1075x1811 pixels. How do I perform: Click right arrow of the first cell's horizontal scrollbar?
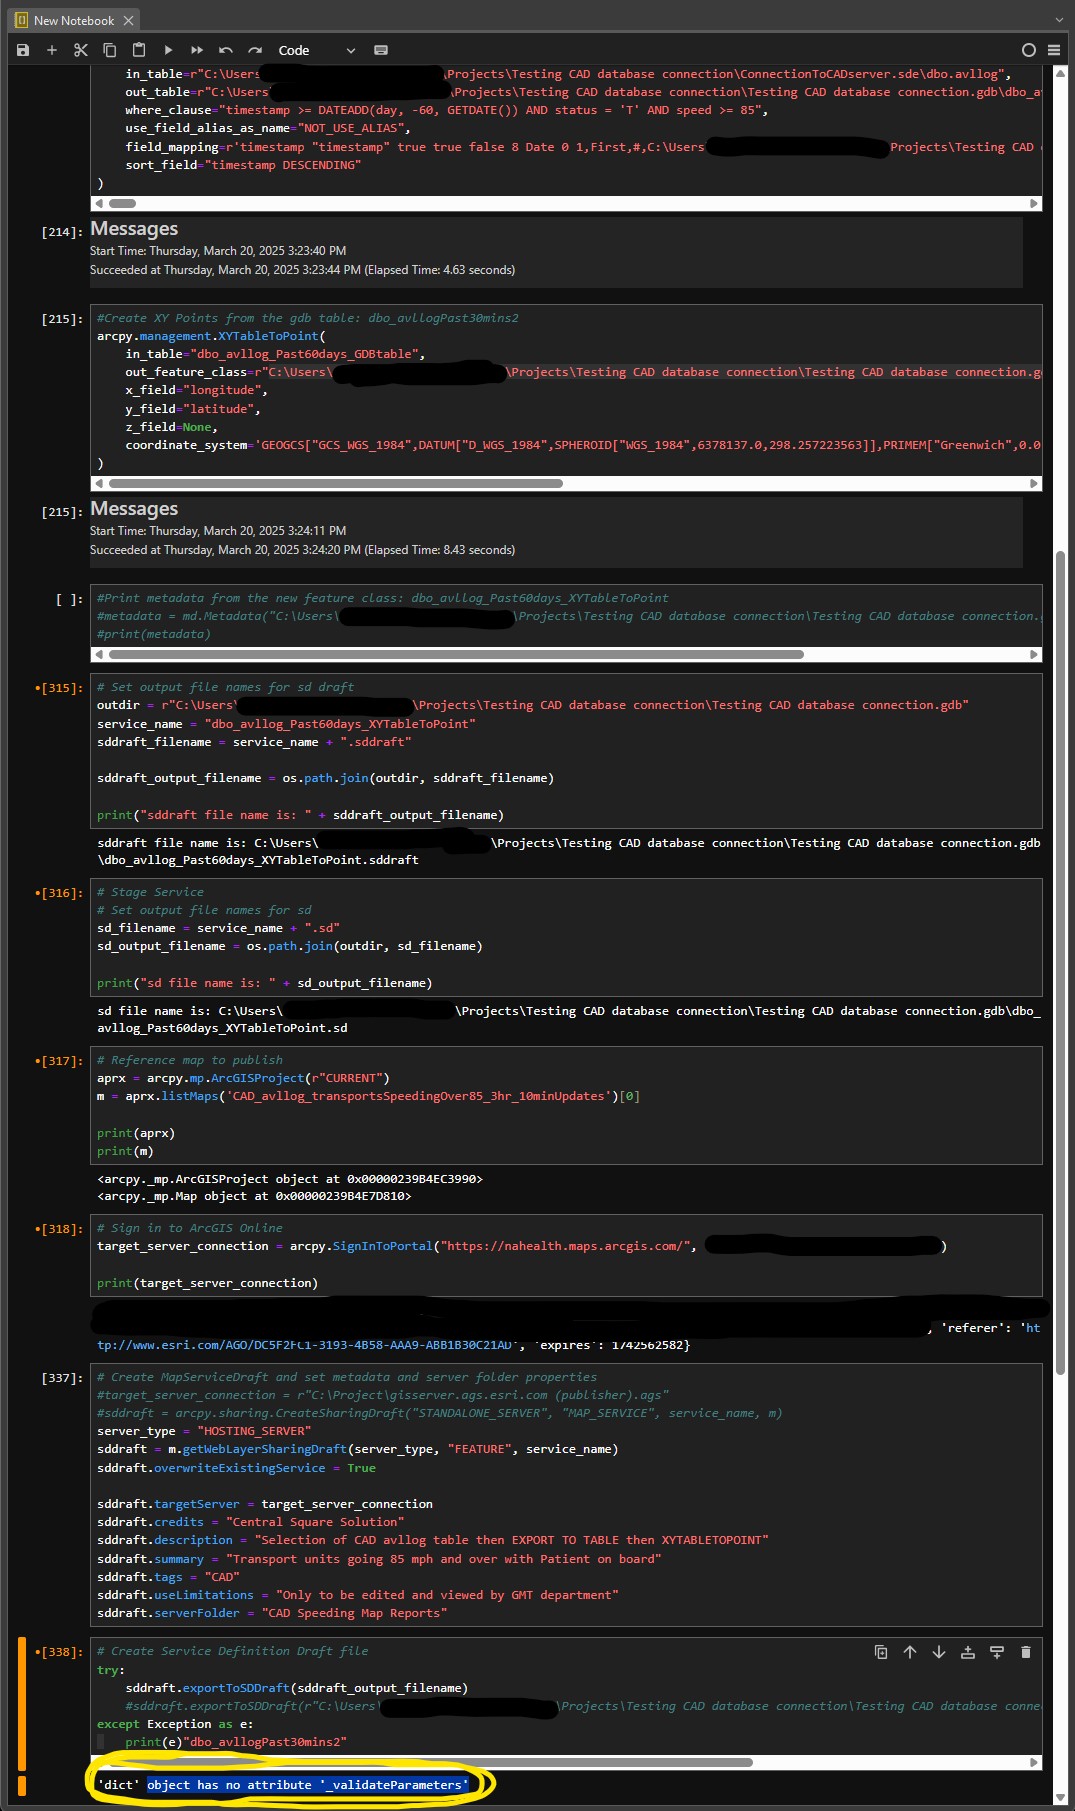(1035, 203)
